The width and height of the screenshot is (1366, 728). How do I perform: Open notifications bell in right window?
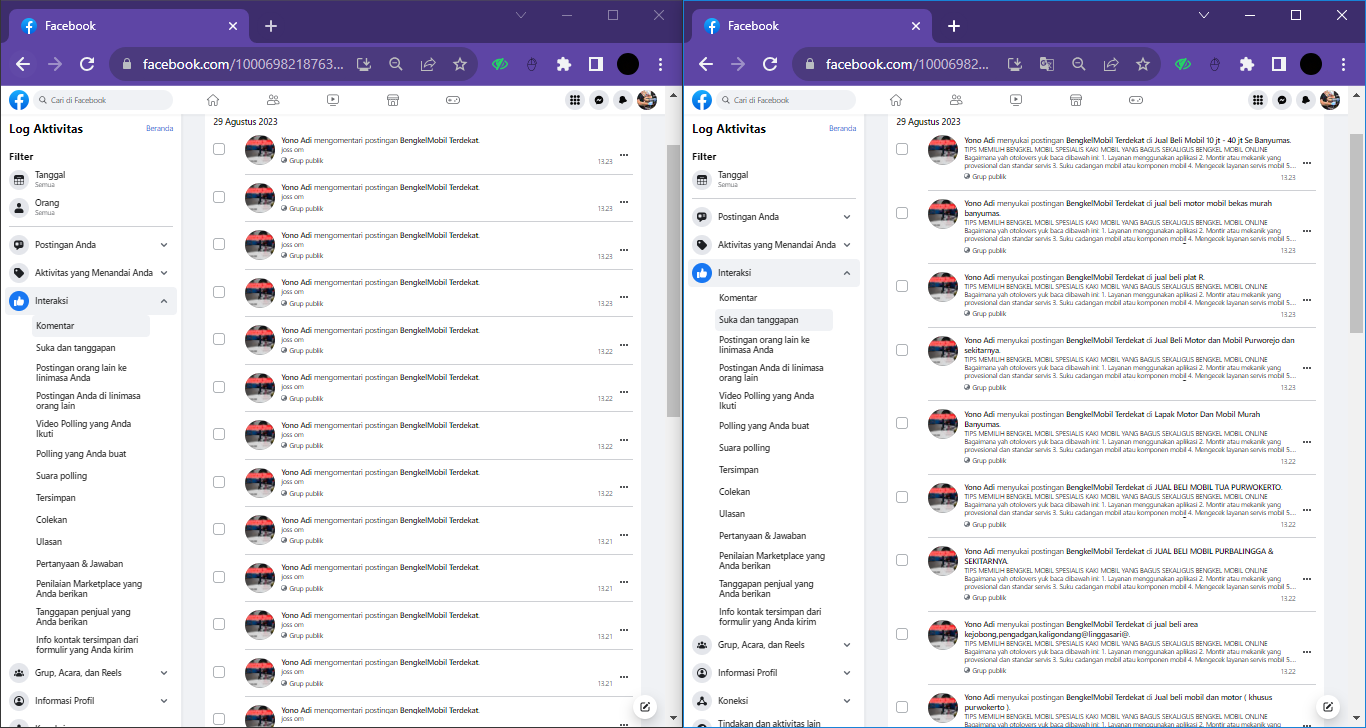coord(1306,100)
